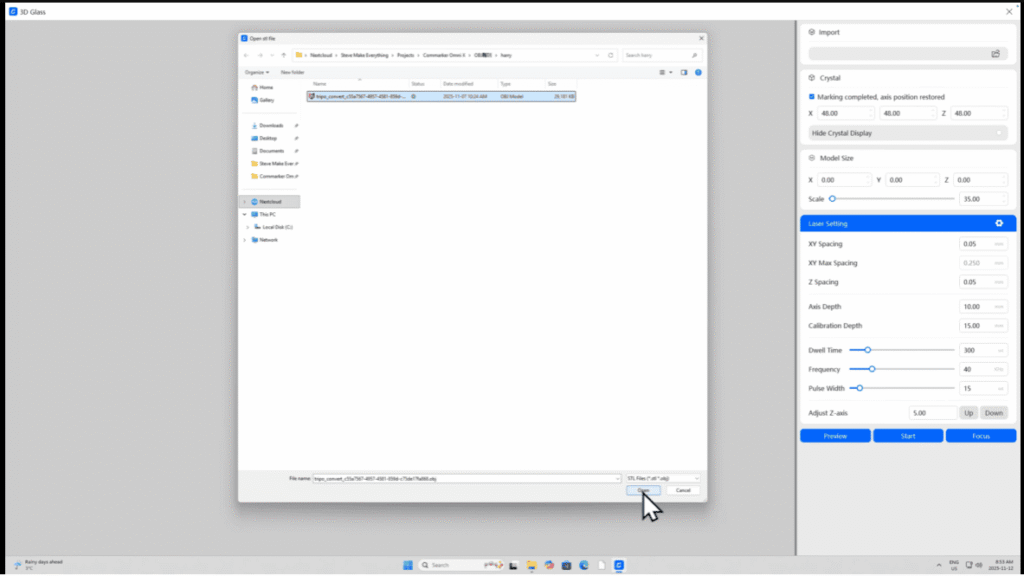The height and width of the screenshot is (576, 1024).
Task: Select Nextcloud in the navigation pane
Action: [270, 201]
